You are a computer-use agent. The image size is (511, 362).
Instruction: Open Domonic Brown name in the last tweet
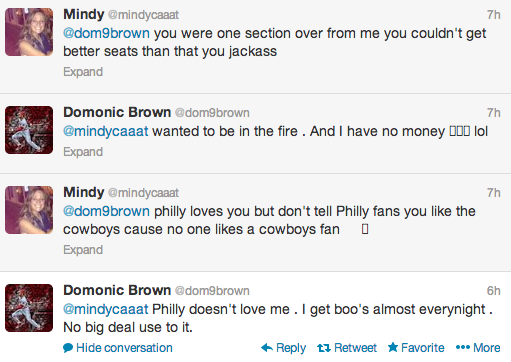tap(117, 290)
